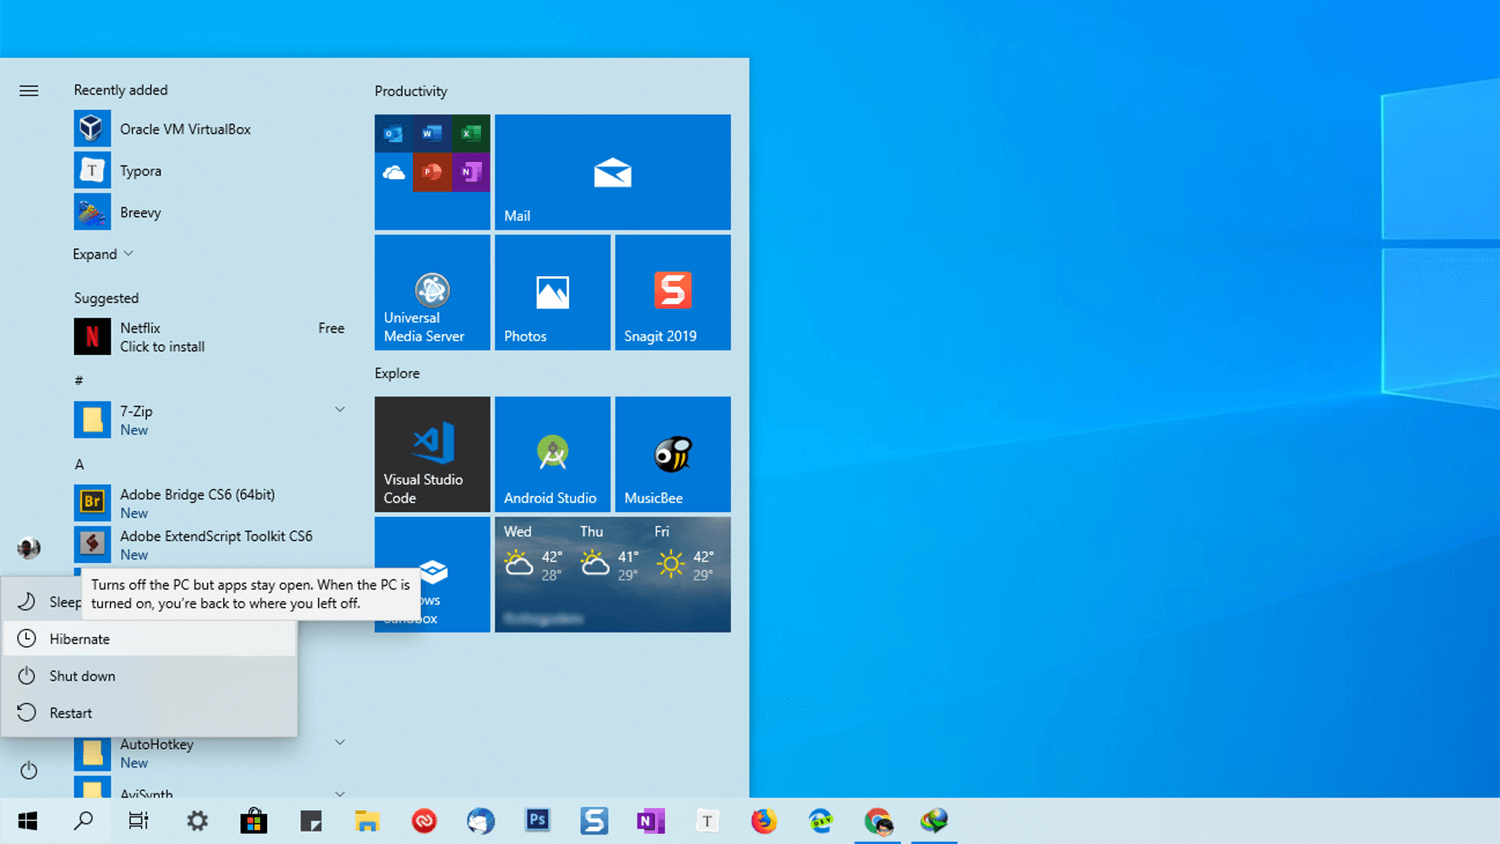Choose Hibernate in the power menu
This screenshot has height=844, width=1500.
click(x=150, y=639)
